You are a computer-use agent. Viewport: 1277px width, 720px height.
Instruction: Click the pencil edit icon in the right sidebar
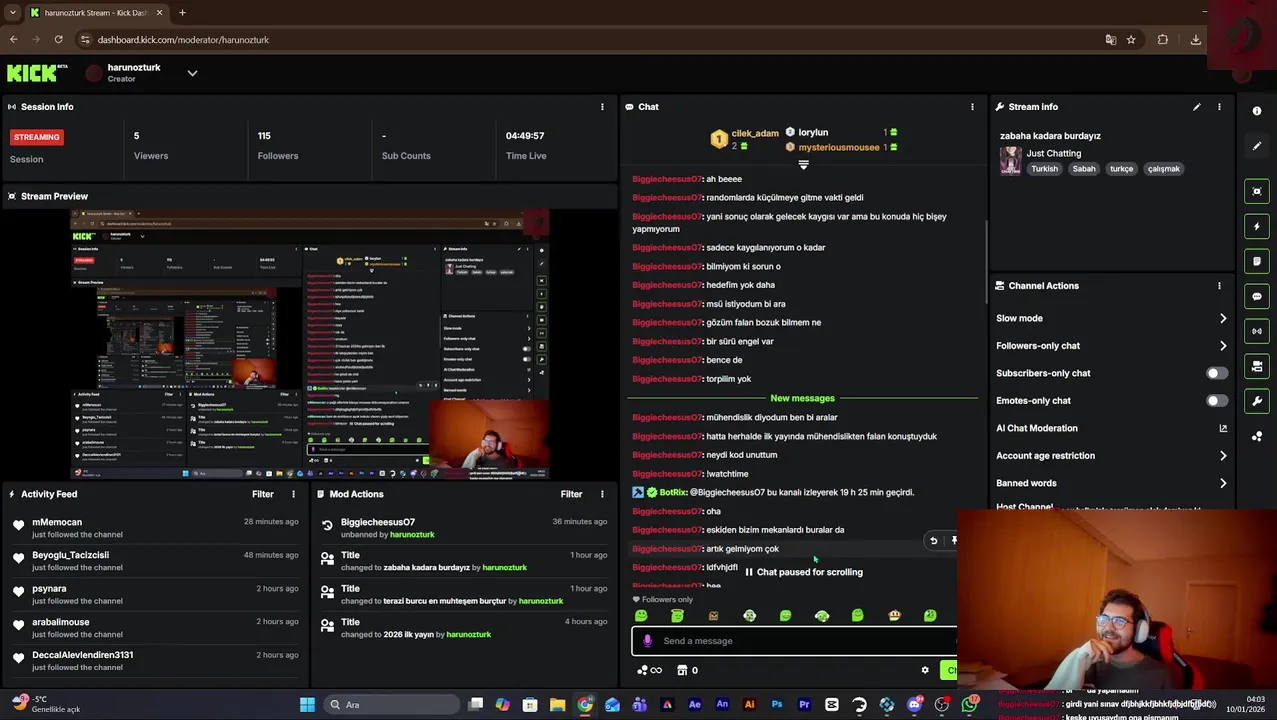click(x=1257, y=146)
